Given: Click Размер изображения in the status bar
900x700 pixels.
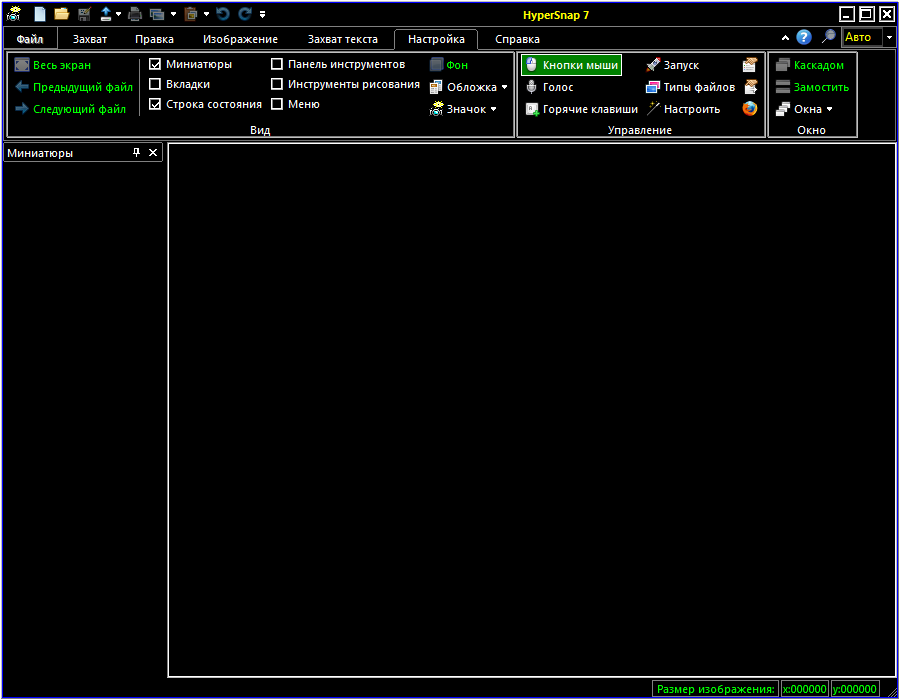Looking at the screenshot, I should click(x=715, y=689).
